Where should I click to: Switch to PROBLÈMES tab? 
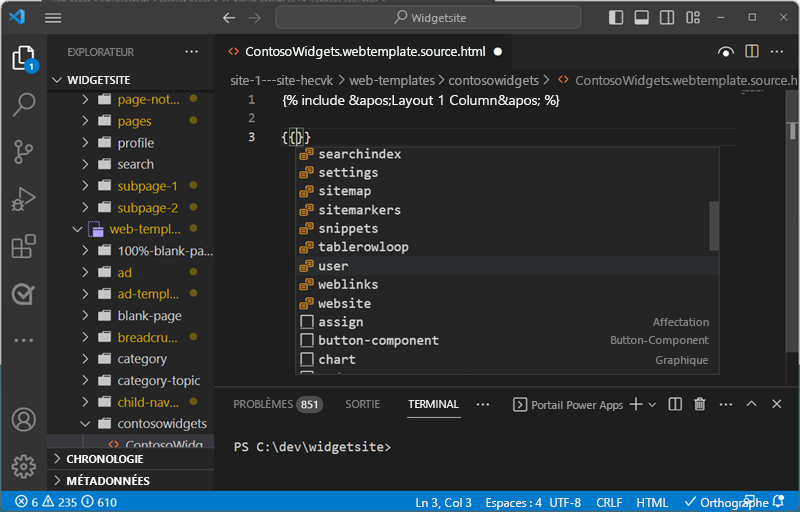pos(278,404)
